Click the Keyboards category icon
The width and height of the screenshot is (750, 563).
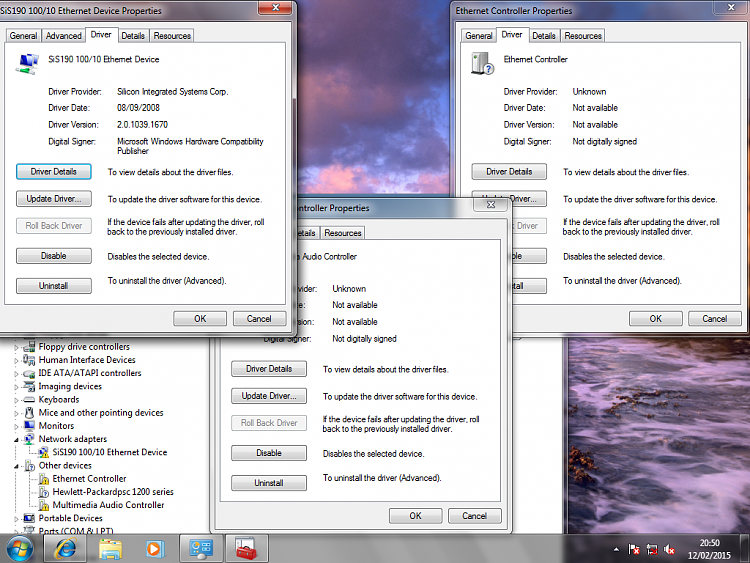coord(29,399)
